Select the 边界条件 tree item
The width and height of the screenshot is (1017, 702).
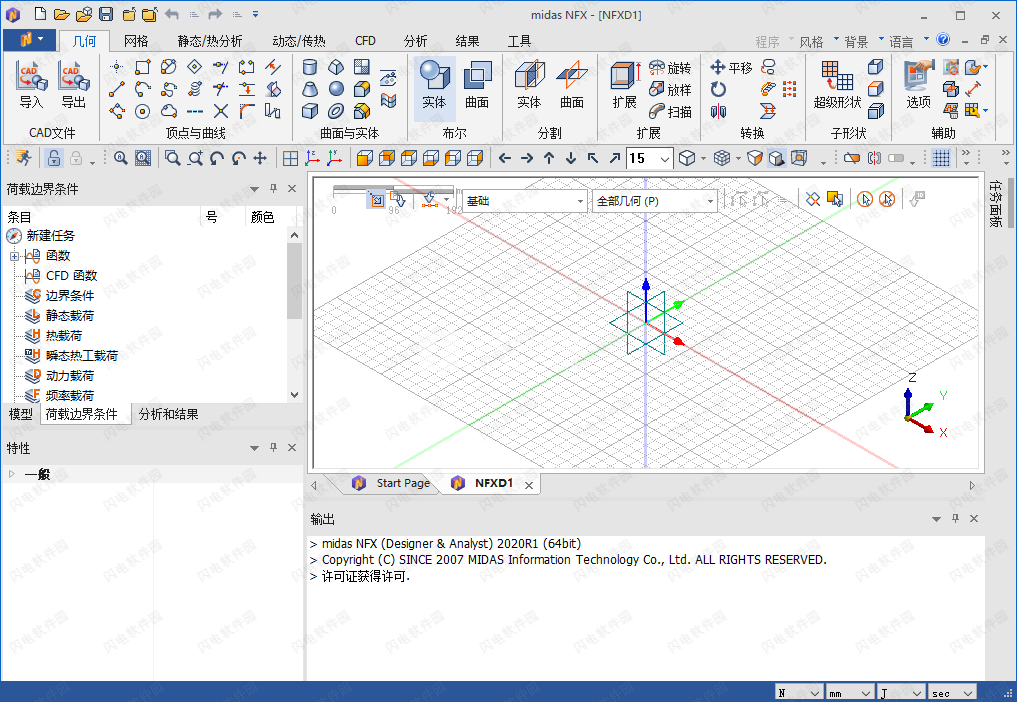(70, 296)
